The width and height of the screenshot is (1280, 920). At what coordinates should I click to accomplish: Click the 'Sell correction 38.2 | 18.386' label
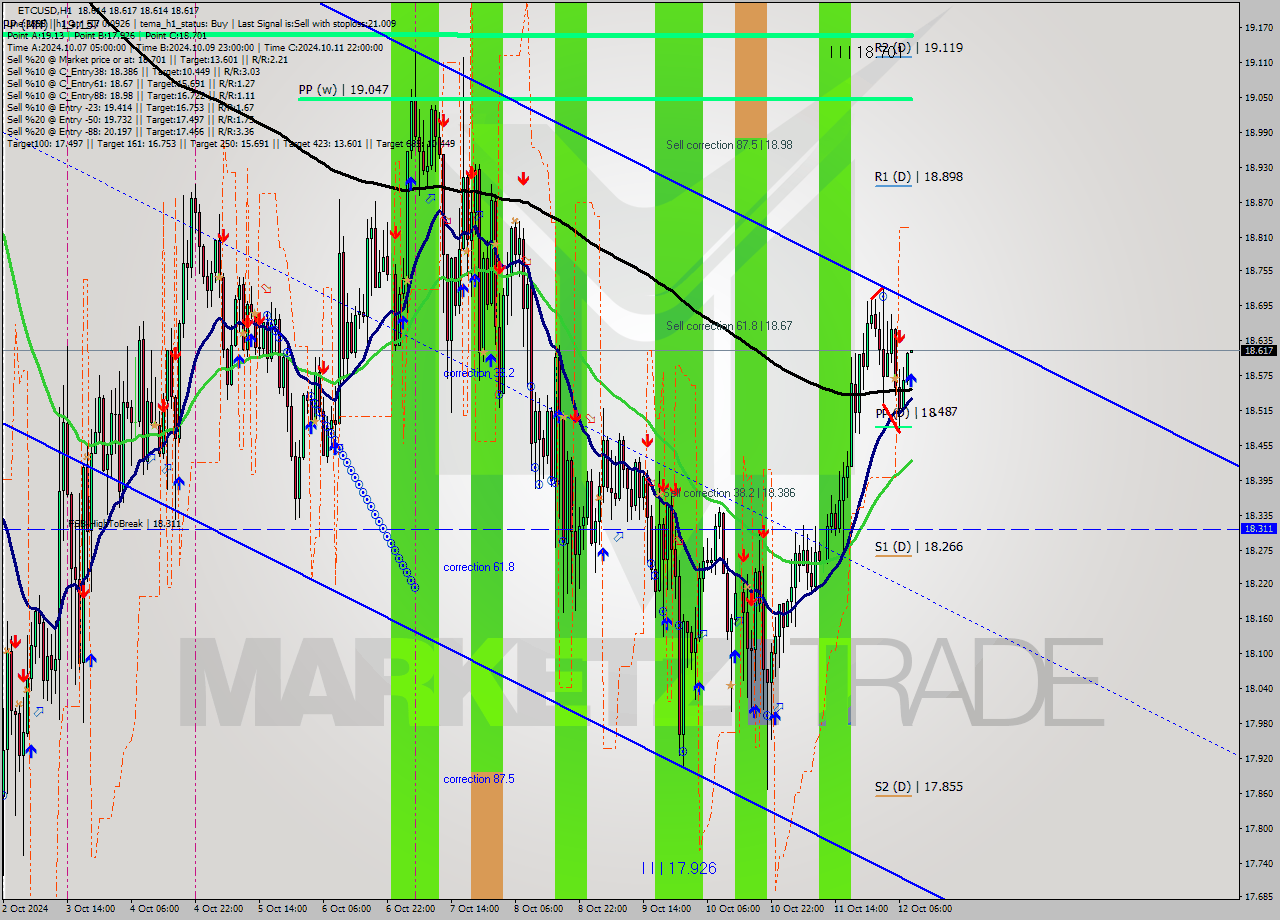730,493
